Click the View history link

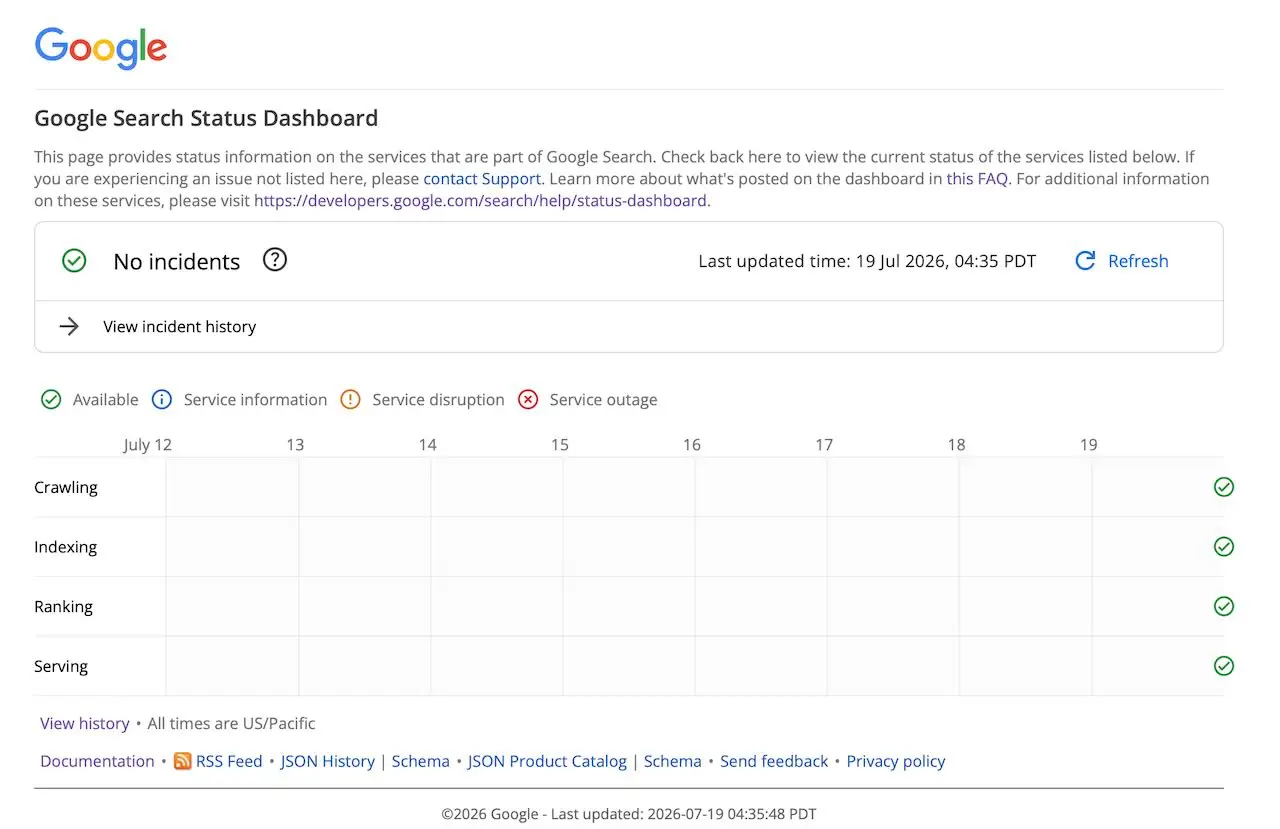coord(85,723)
